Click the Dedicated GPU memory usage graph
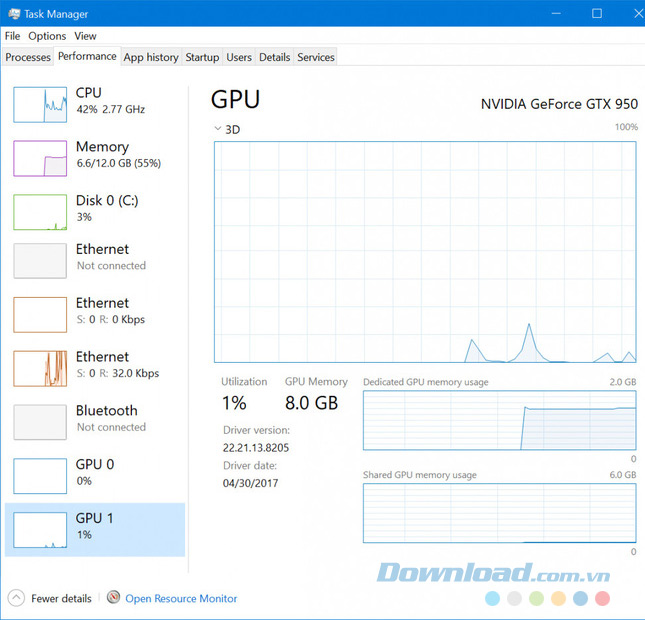645x620 pixels. click(x=500, y=420)
